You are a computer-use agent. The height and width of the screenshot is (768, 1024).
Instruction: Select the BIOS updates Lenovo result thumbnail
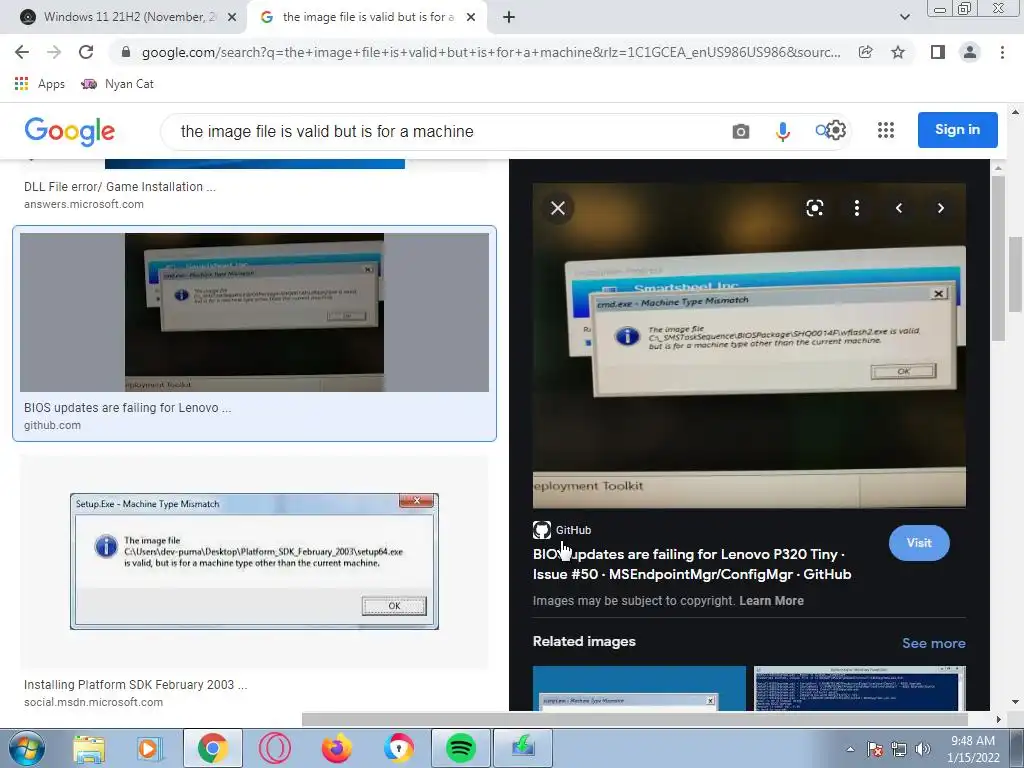coord(254,312)
